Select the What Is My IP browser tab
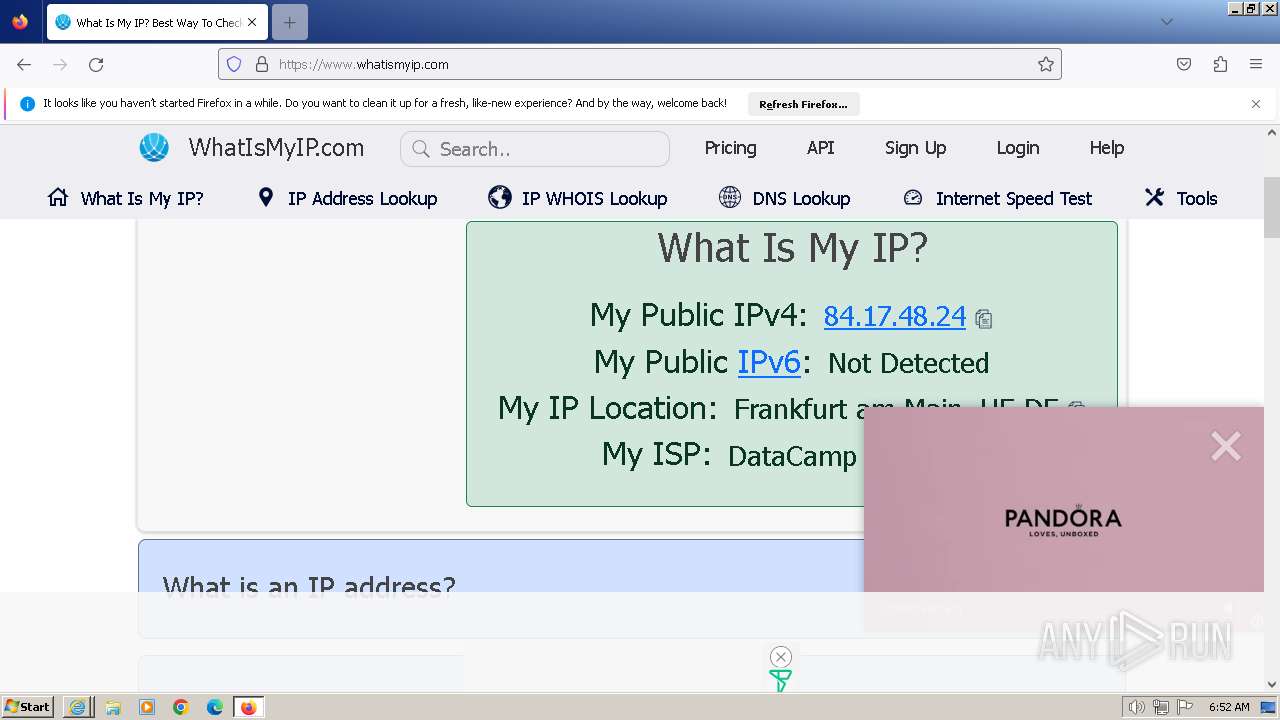Viewport: 1280px width, 720px height. click(156, 22)
